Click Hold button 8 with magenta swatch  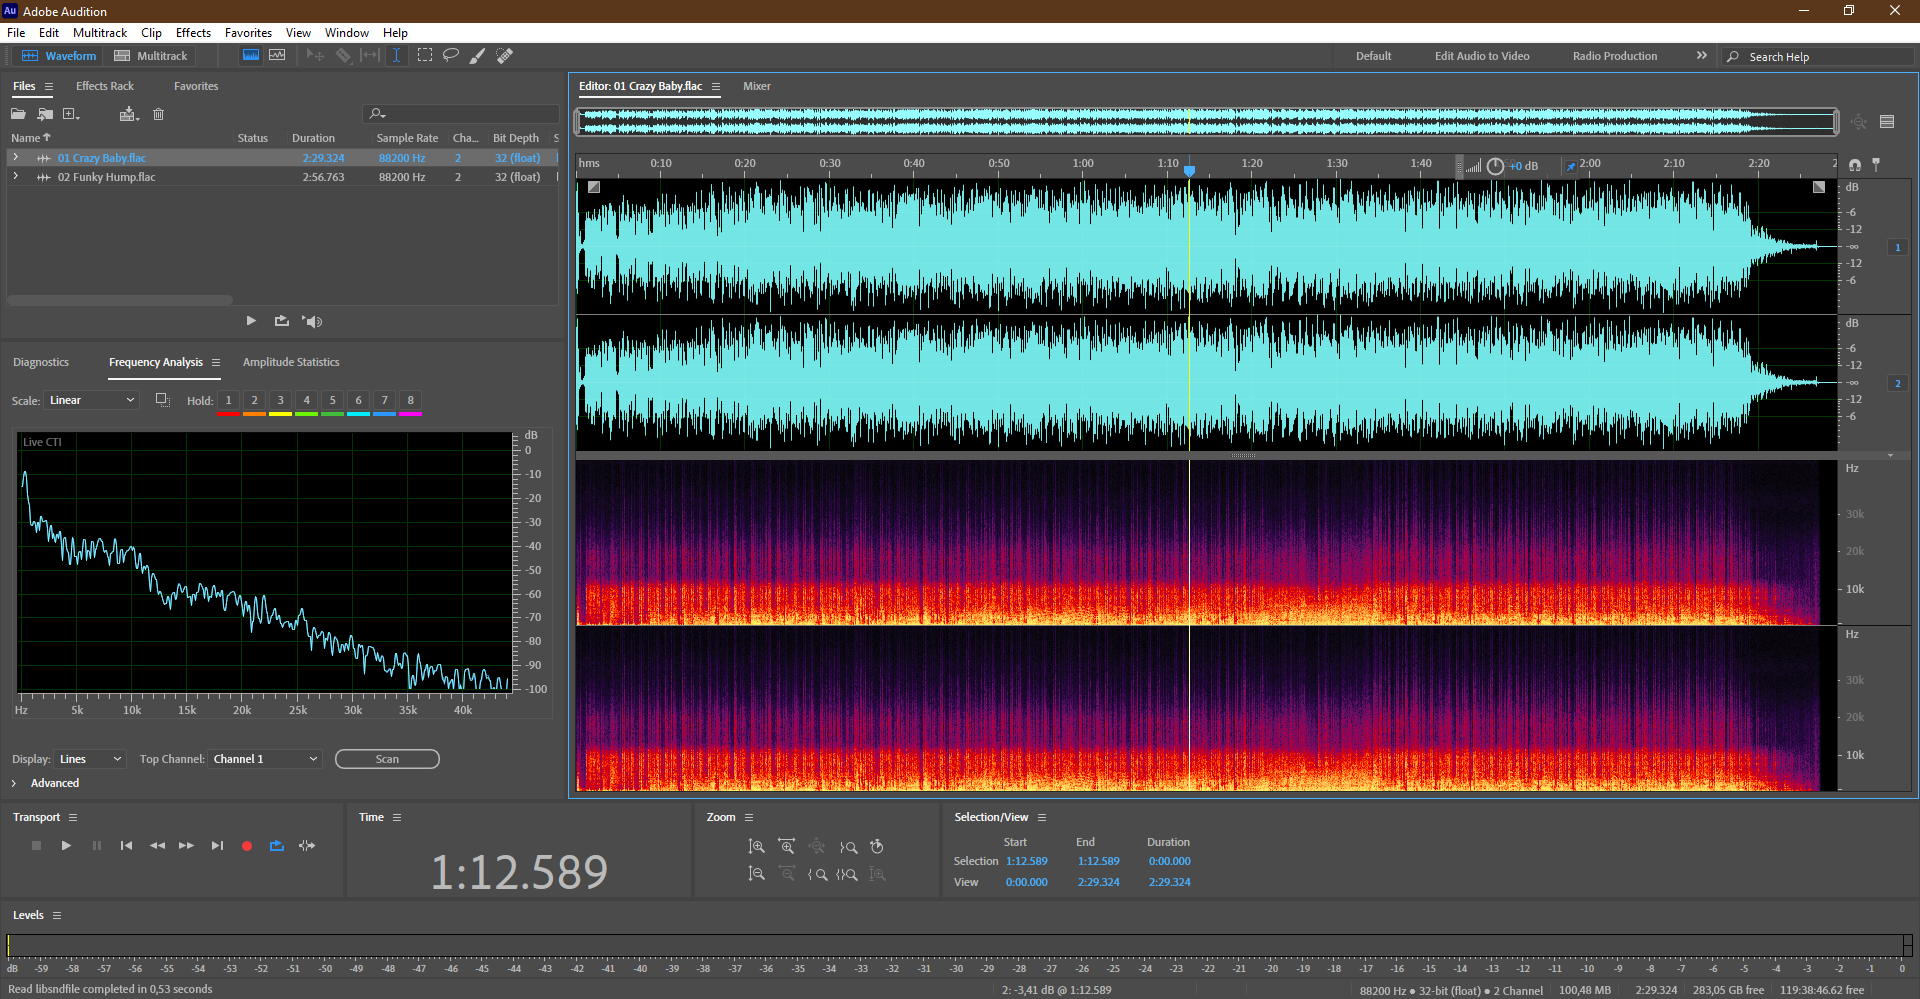(x=410, y=401)
